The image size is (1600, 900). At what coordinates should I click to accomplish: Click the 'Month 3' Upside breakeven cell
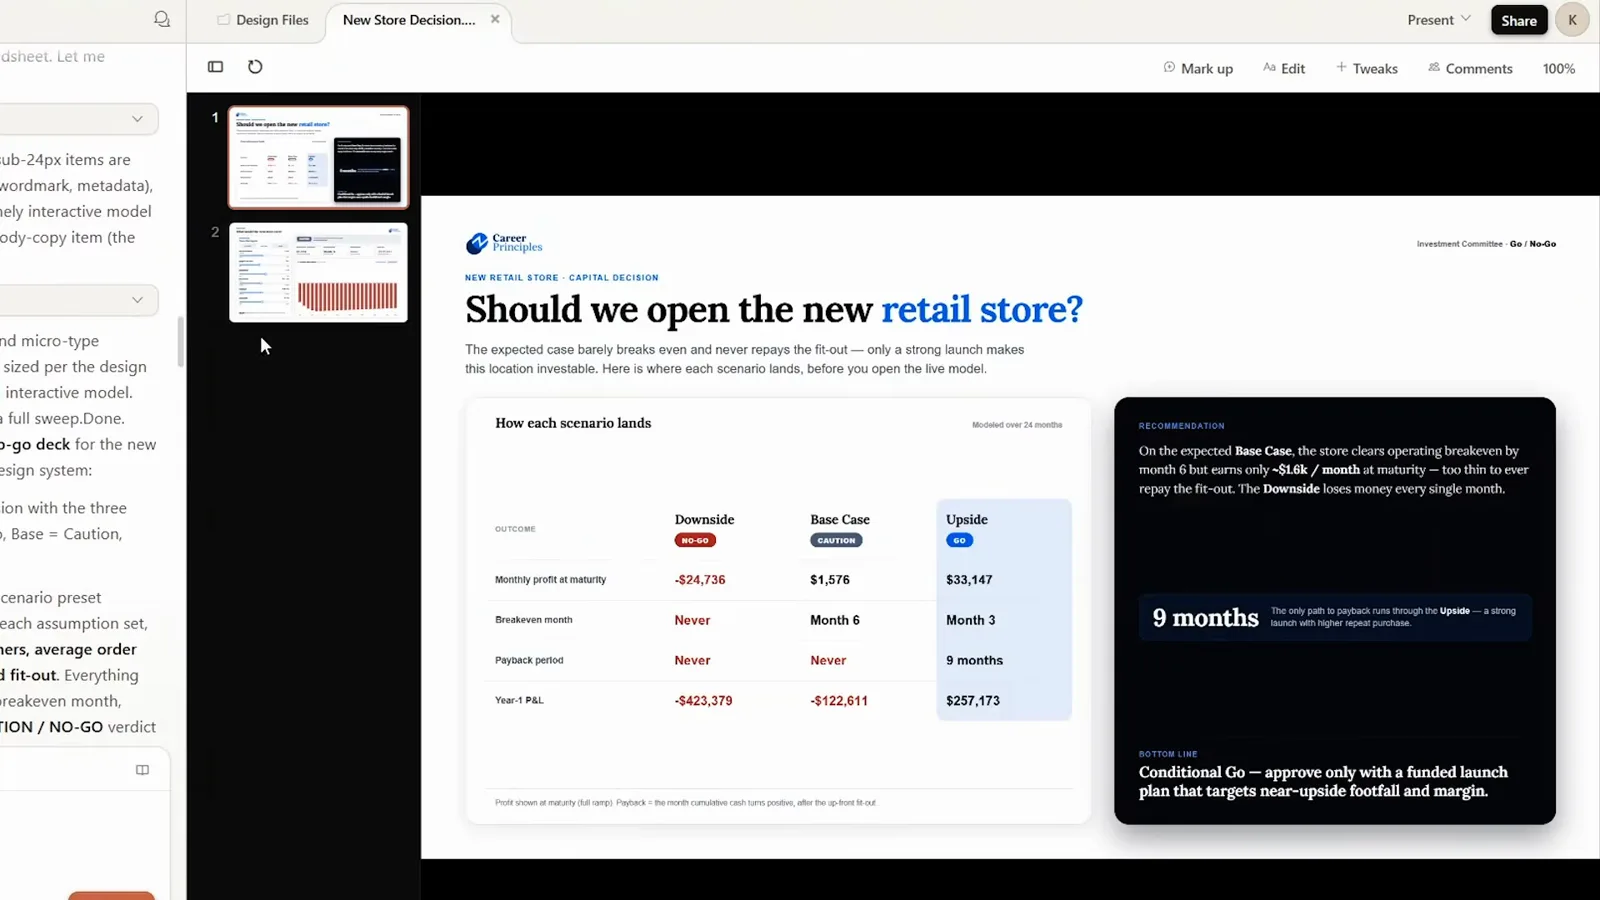pos(970,620)
